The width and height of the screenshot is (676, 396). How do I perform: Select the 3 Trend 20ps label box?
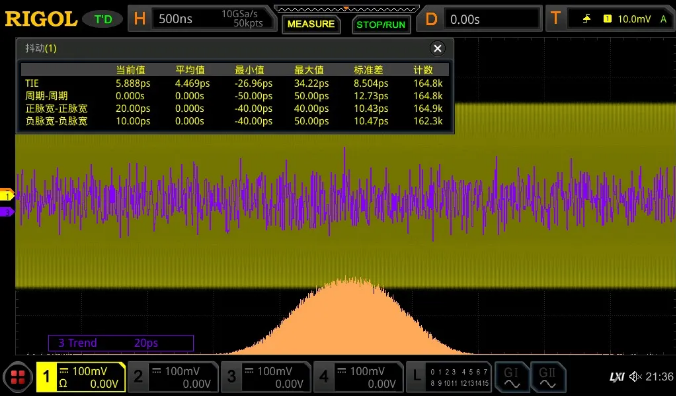(x=121, y=343)
